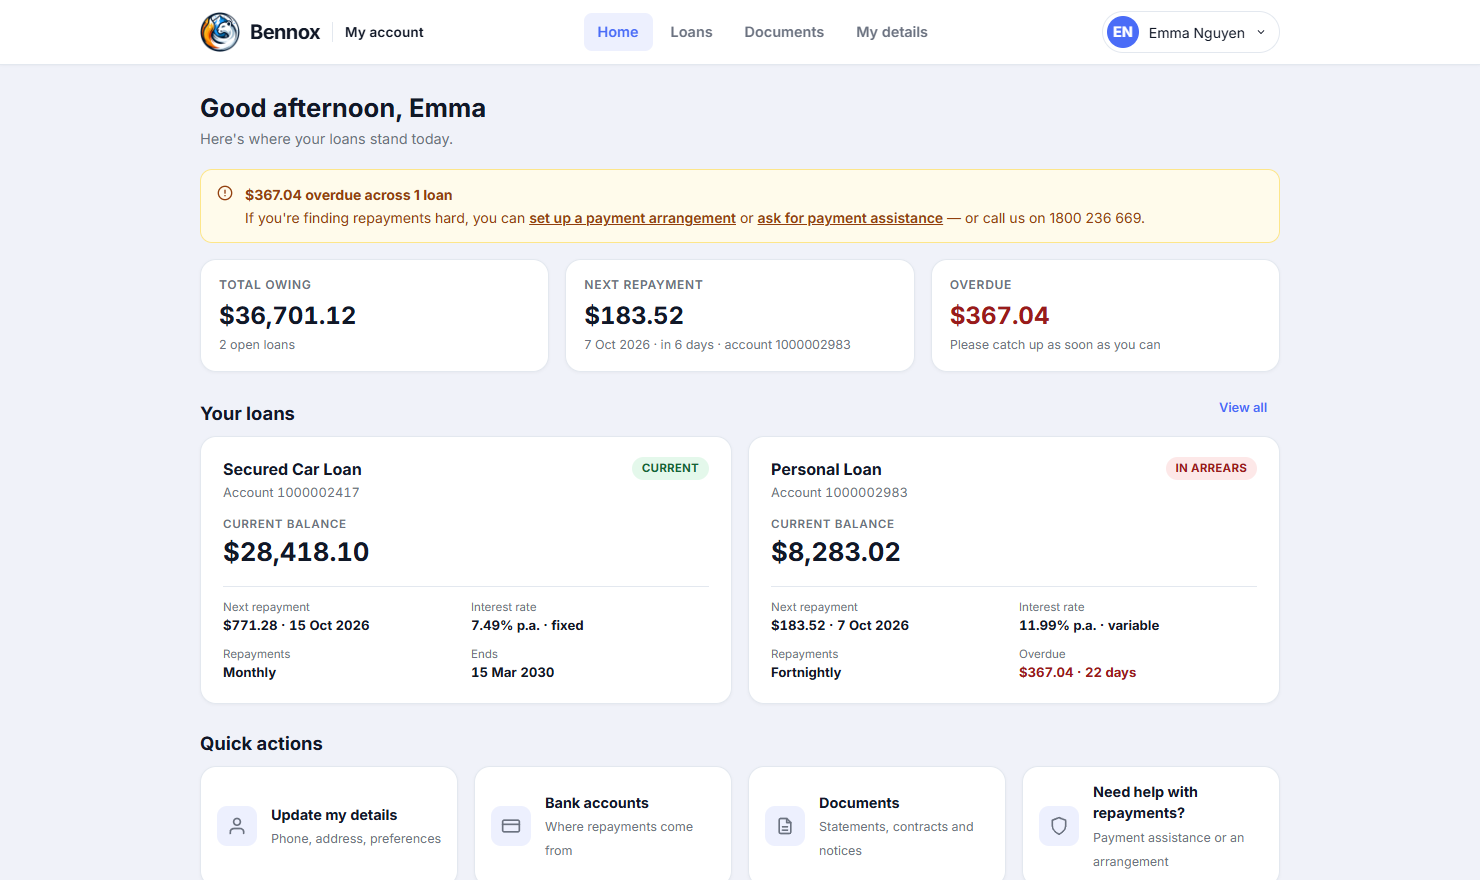This screenshot has height=880, width=1480.
Task: Click the 'My account' header label
Action: [384, 32]
